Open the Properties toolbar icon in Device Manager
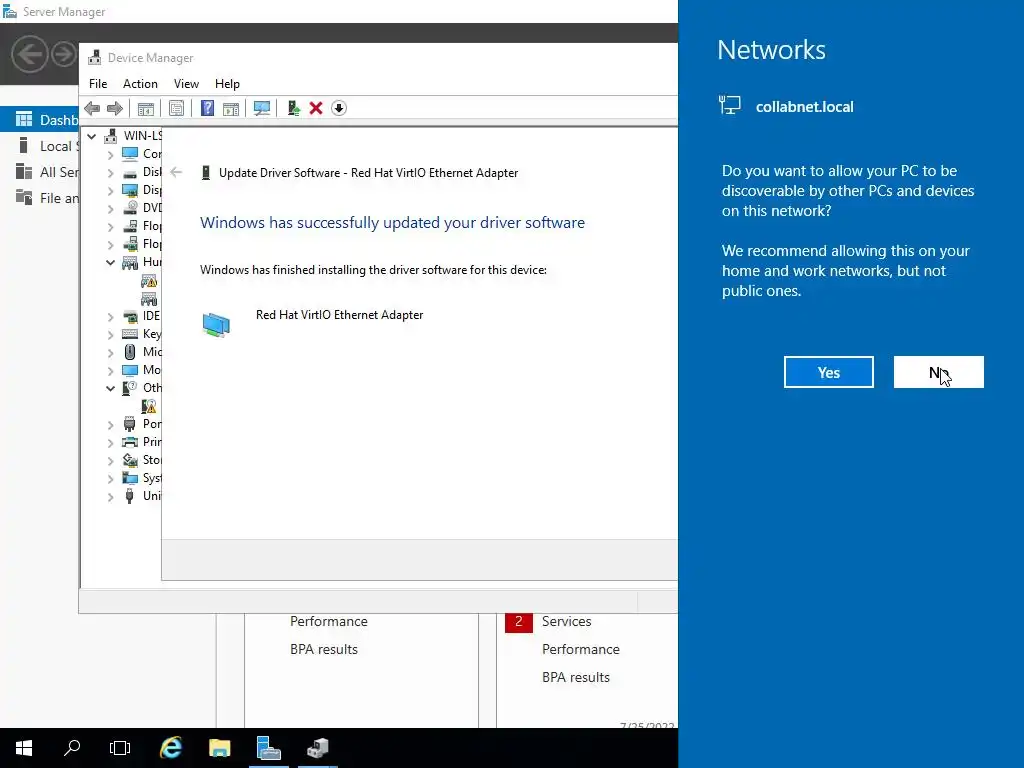1024x768 pixels. [176, 108]
